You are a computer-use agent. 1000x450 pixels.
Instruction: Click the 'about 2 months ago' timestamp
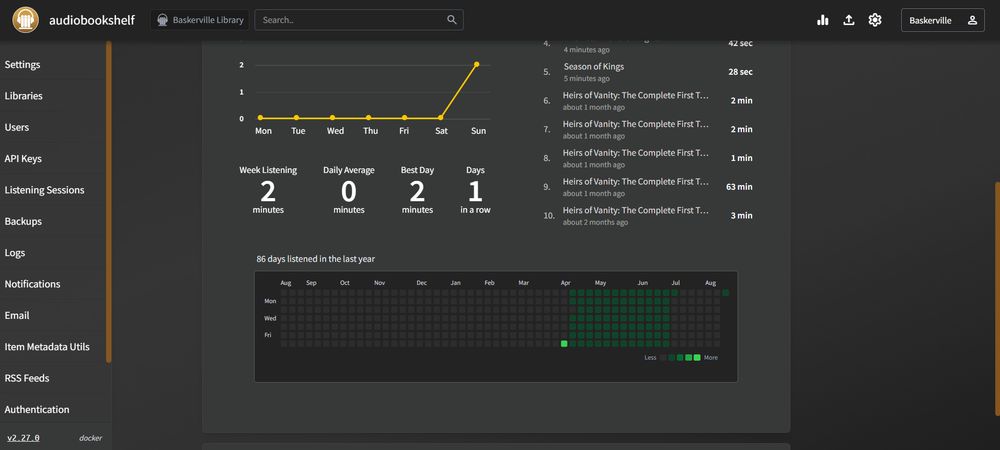coord(595,222)
